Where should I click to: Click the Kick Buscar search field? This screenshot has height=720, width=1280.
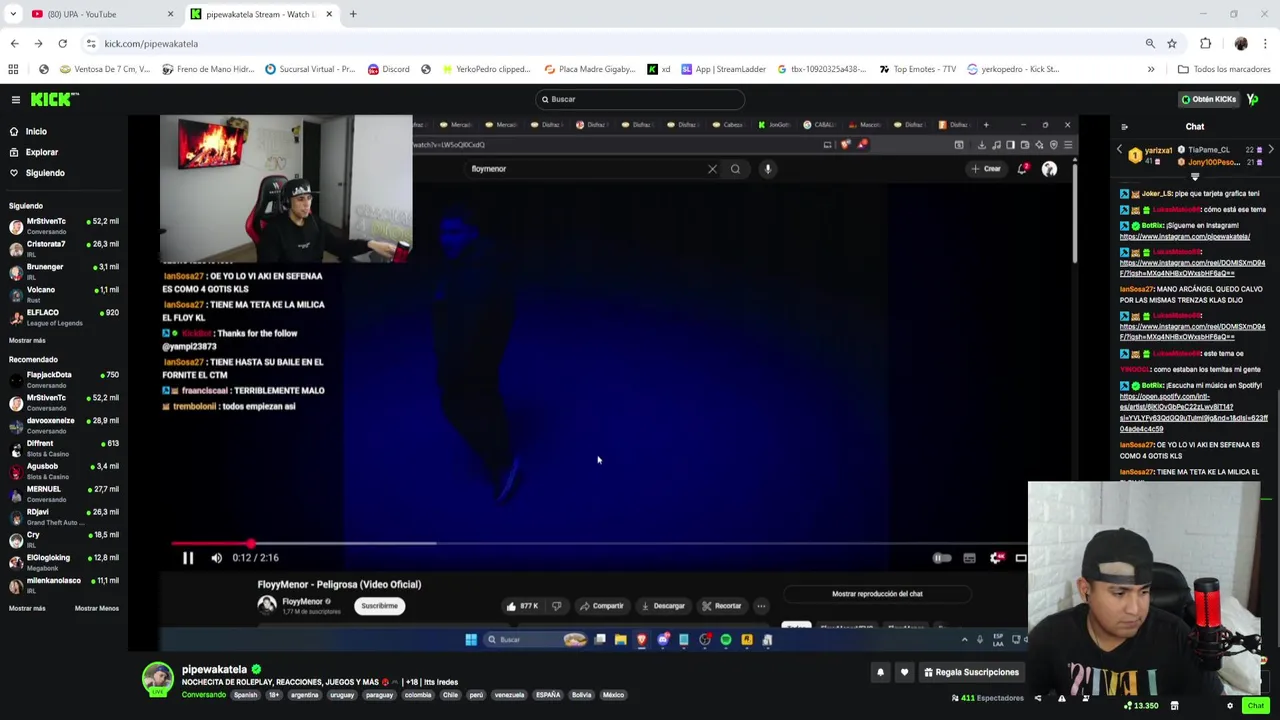pyautogui.click(x=640, y=99)
